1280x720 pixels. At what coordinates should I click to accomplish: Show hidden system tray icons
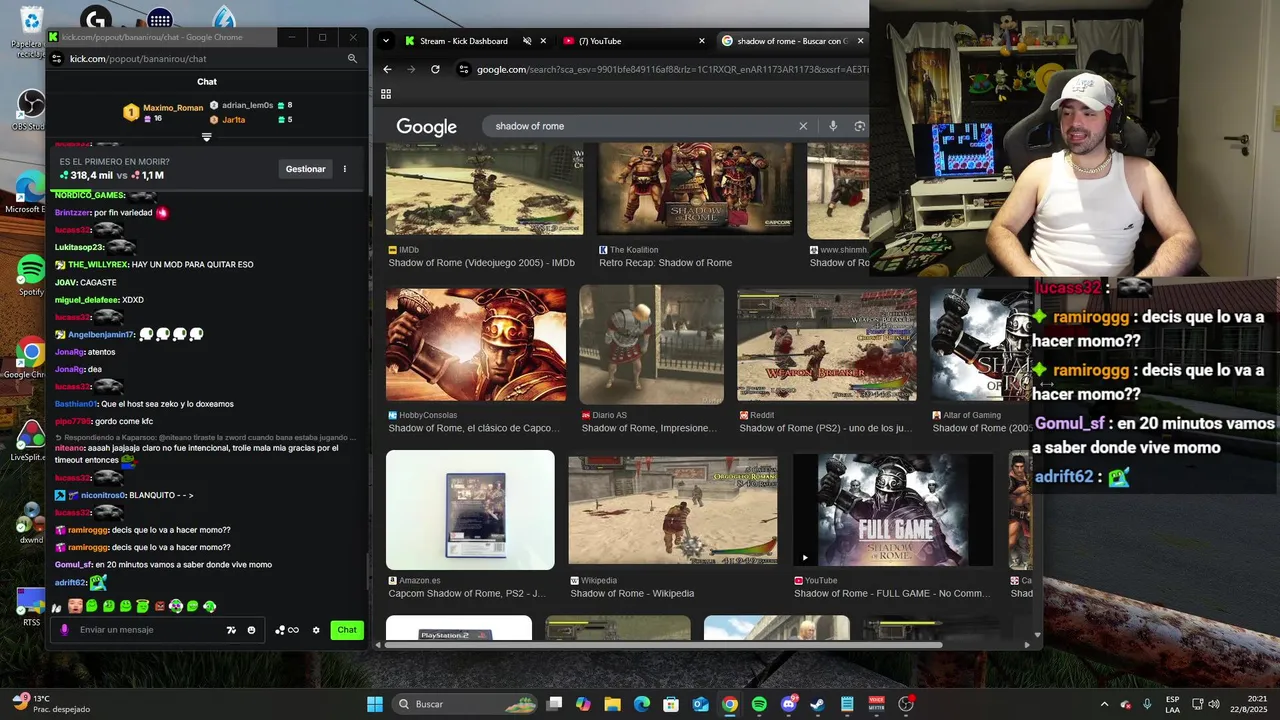(x=1104, y=704)
